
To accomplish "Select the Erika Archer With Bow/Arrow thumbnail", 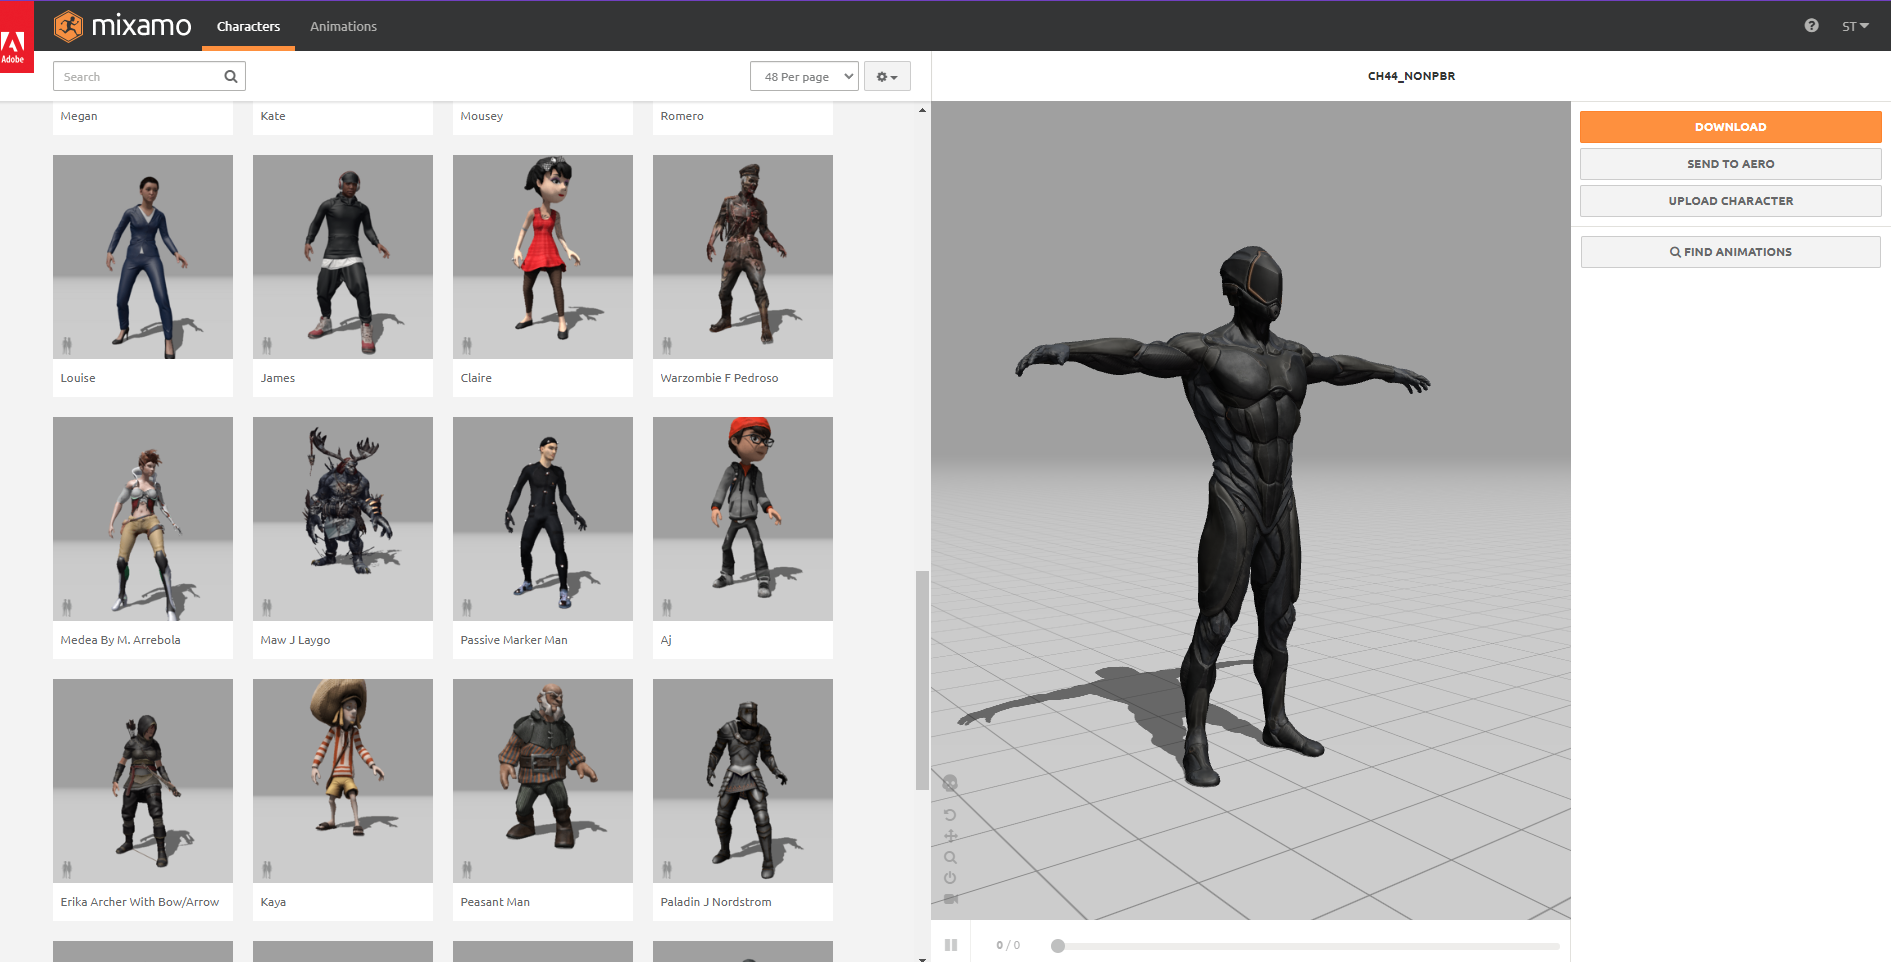I will coord(143,781).
